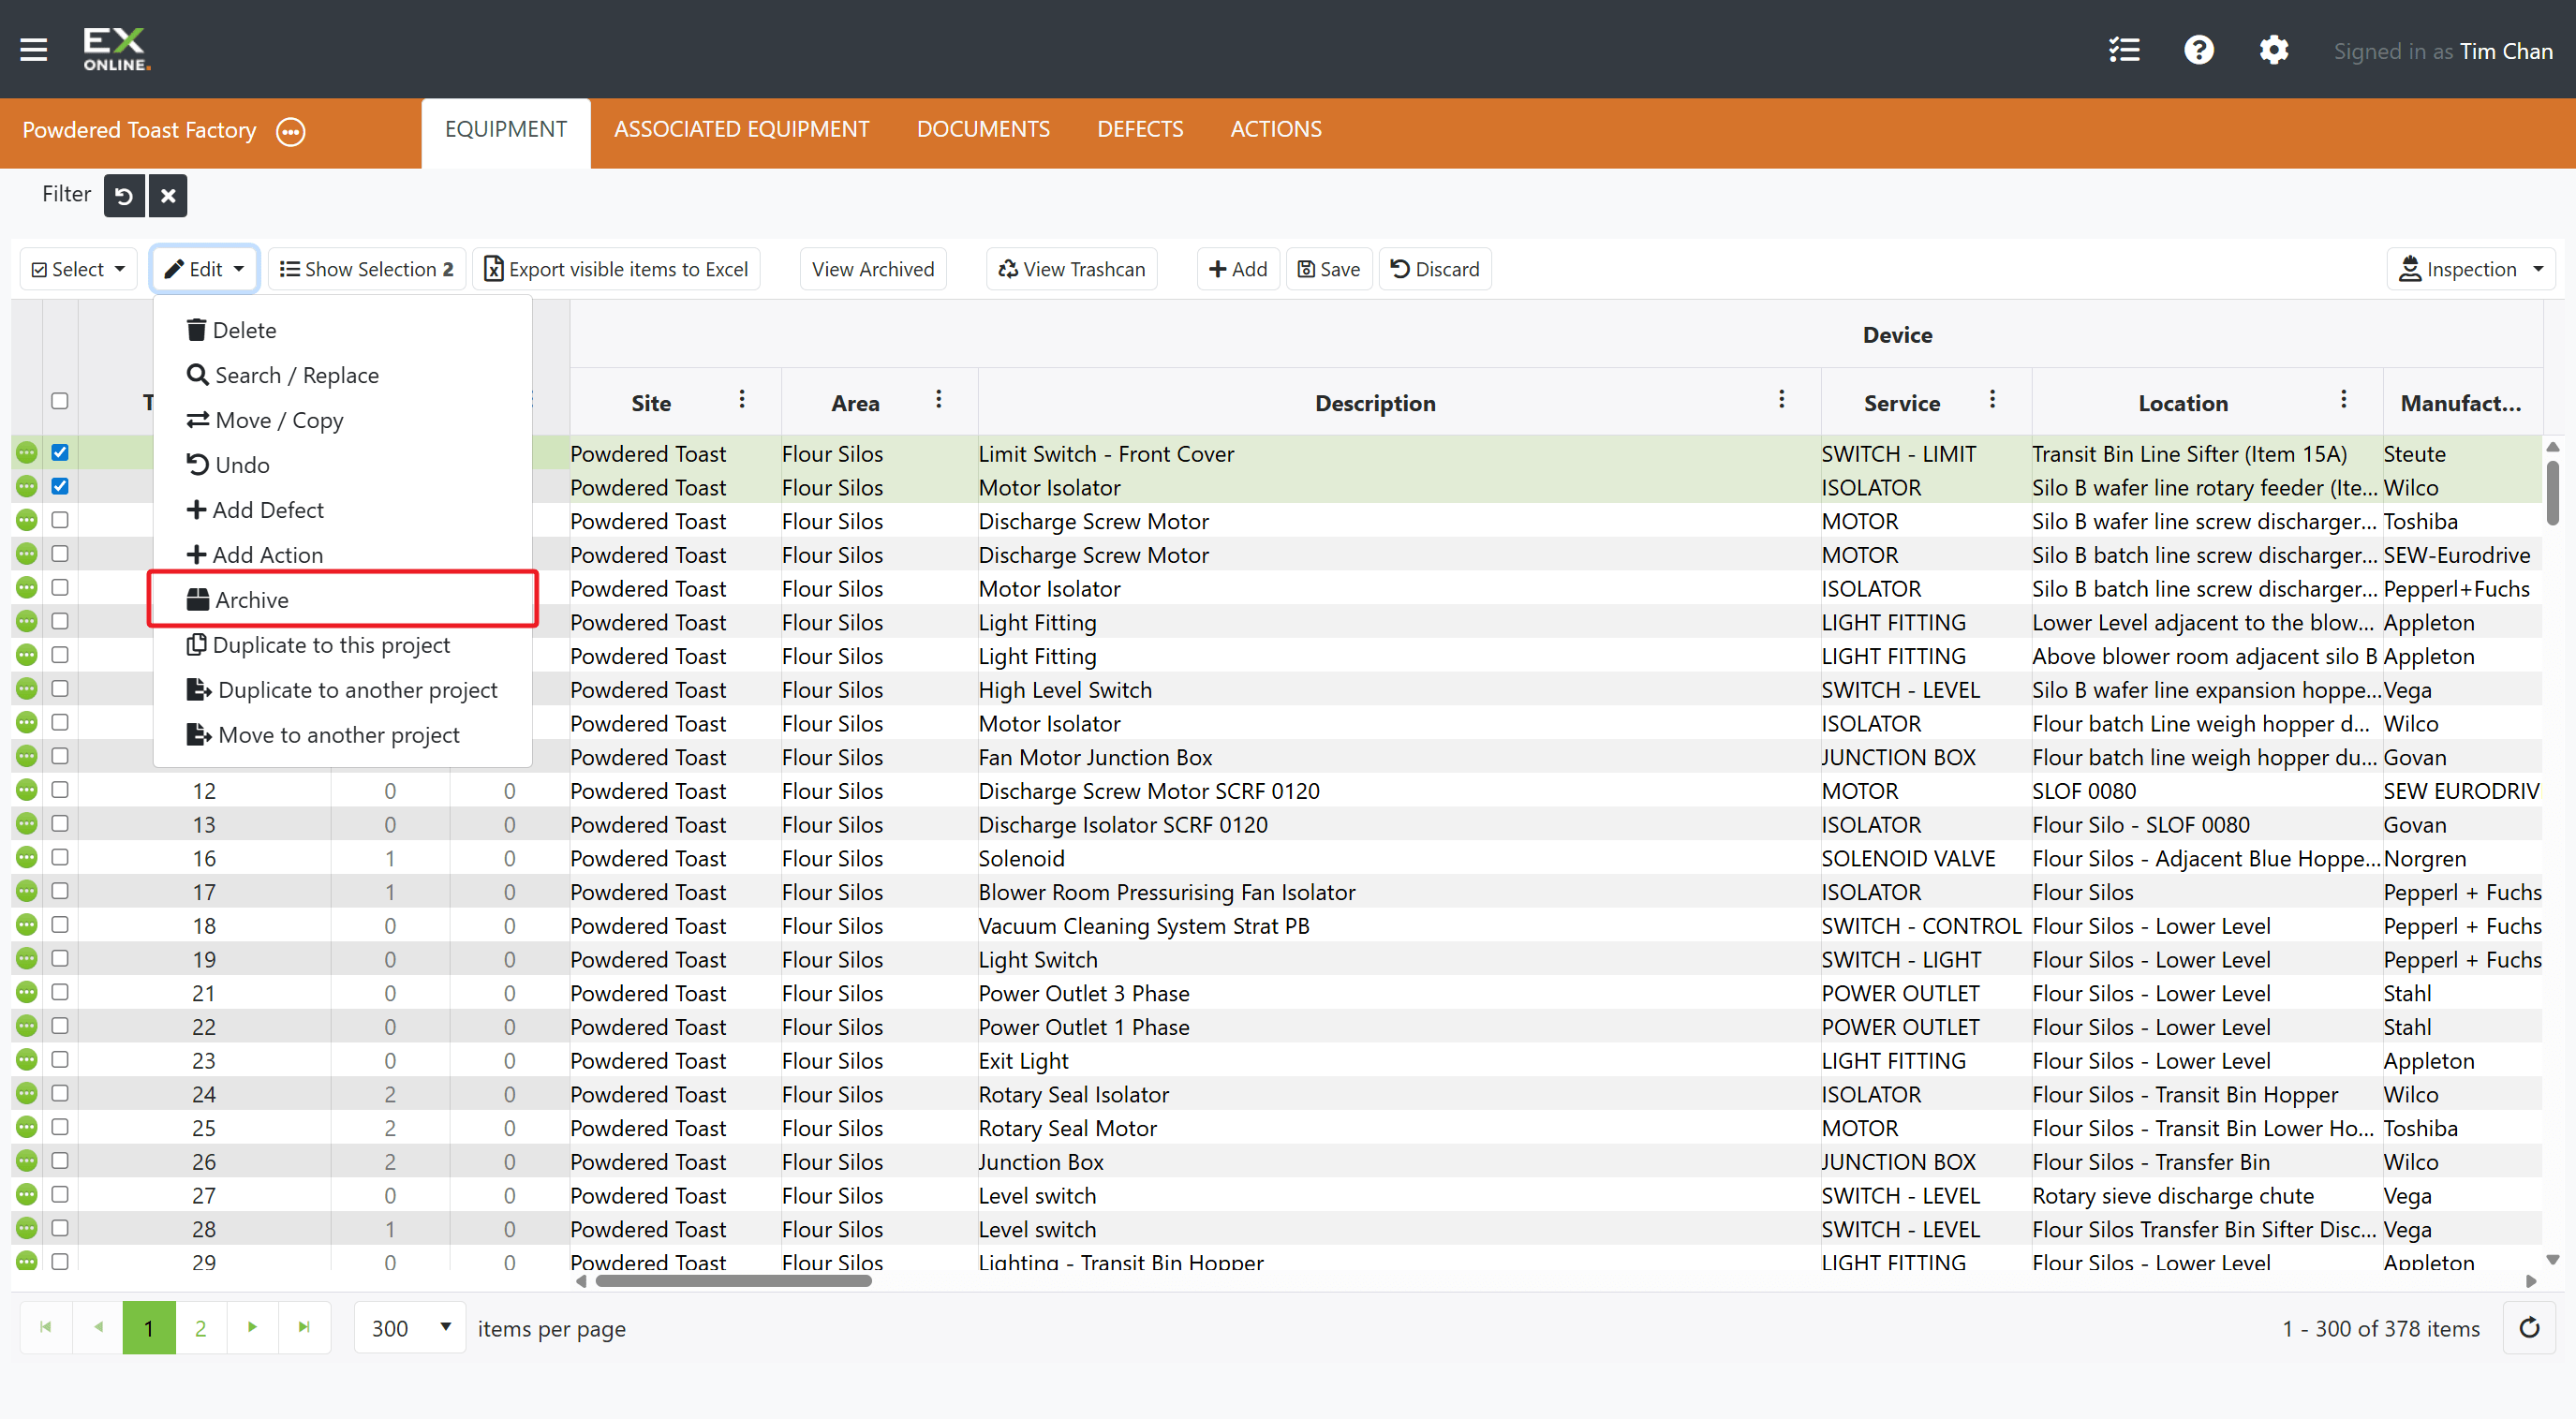Open the help question mark icon
2576x1419 pixels.
(2198, 50)
